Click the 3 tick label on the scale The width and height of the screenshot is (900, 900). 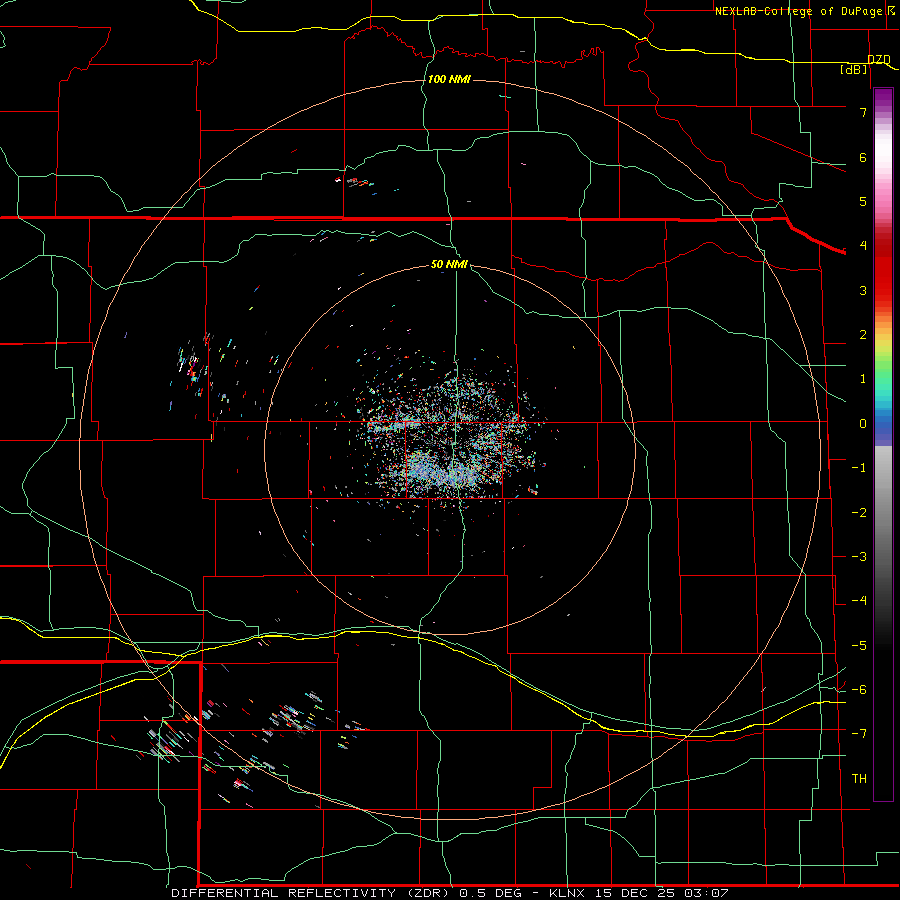click(863, 290)
